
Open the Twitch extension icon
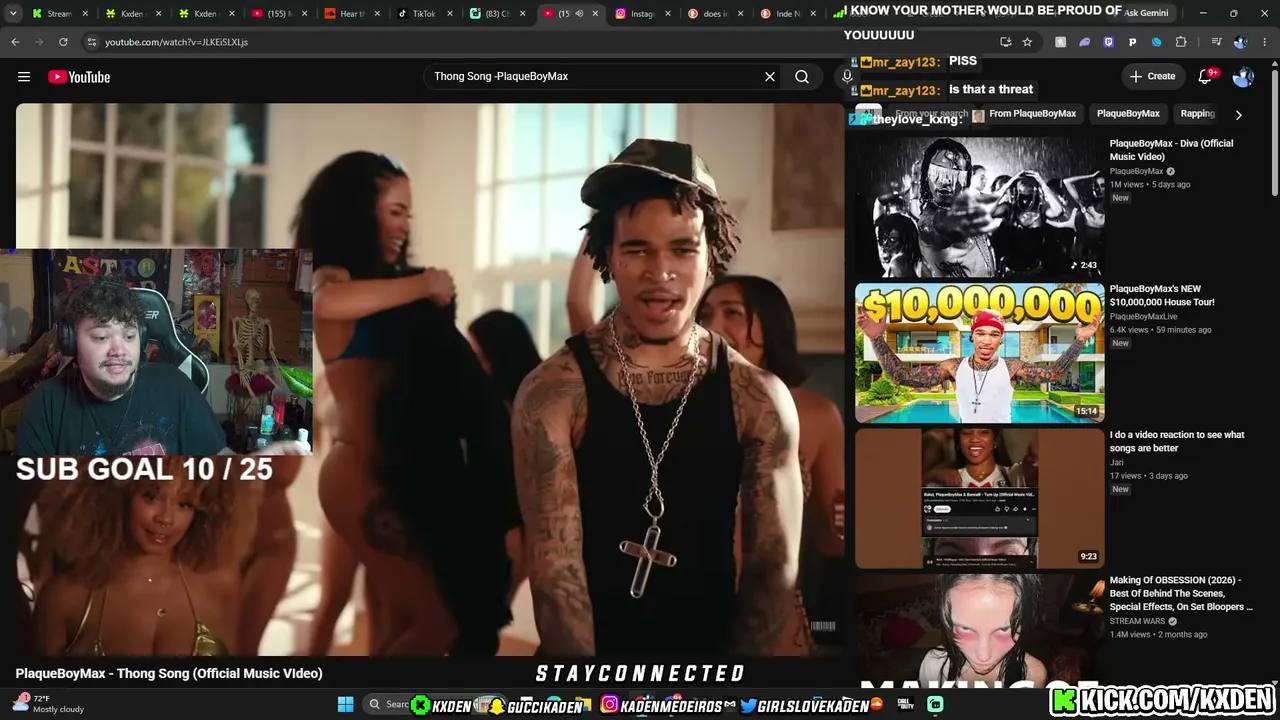[x=1108, y=42]
